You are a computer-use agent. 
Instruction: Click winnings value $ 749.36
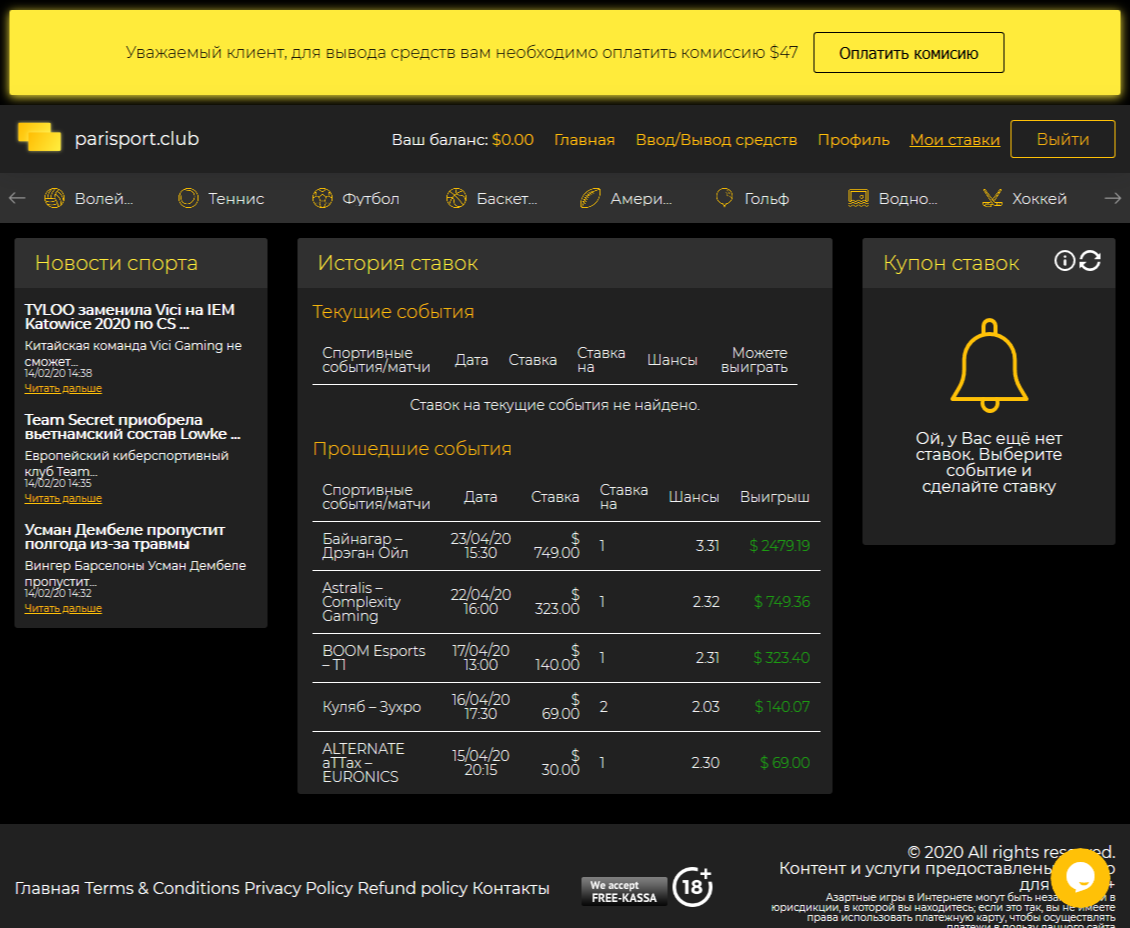click(x=781, y=602)
